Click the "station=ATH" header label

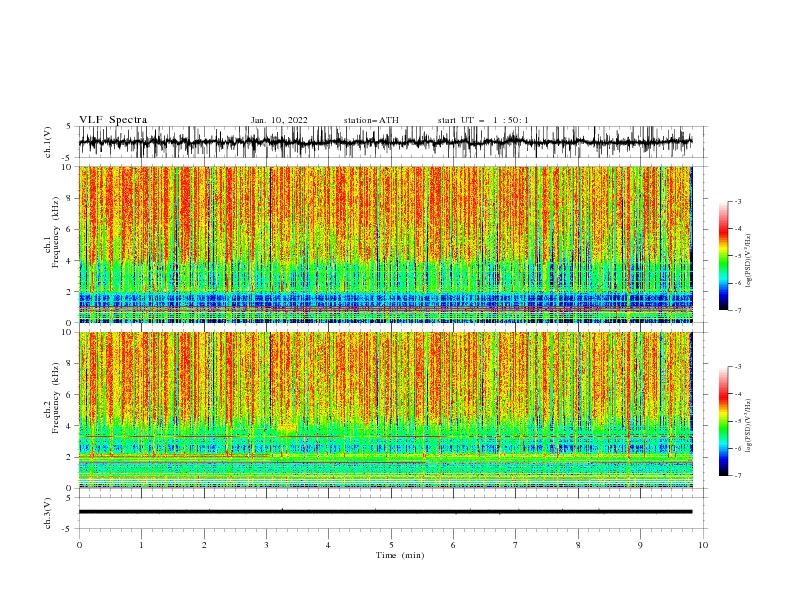(371, 120)
